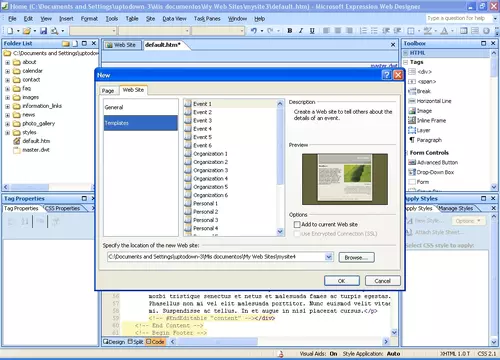500x360 pixels.
Task: Click the template preview thumbnail
Action: point(345,179)
